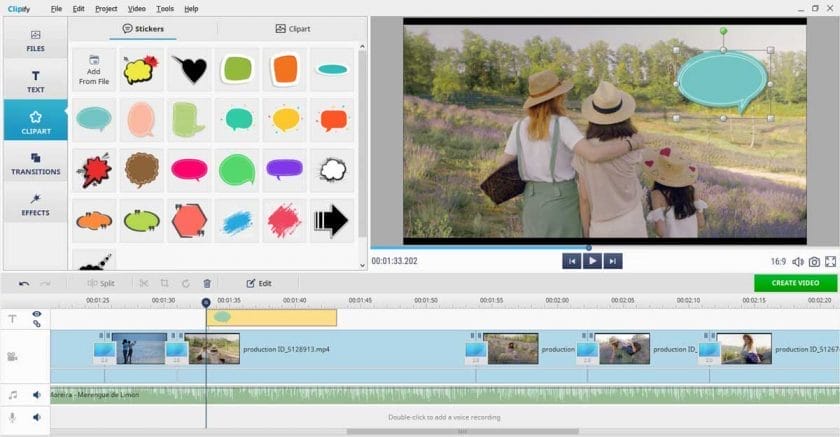
Task: Open the Transitions sidebar panel
Action: pyautogui.click(x=35, y=164)
